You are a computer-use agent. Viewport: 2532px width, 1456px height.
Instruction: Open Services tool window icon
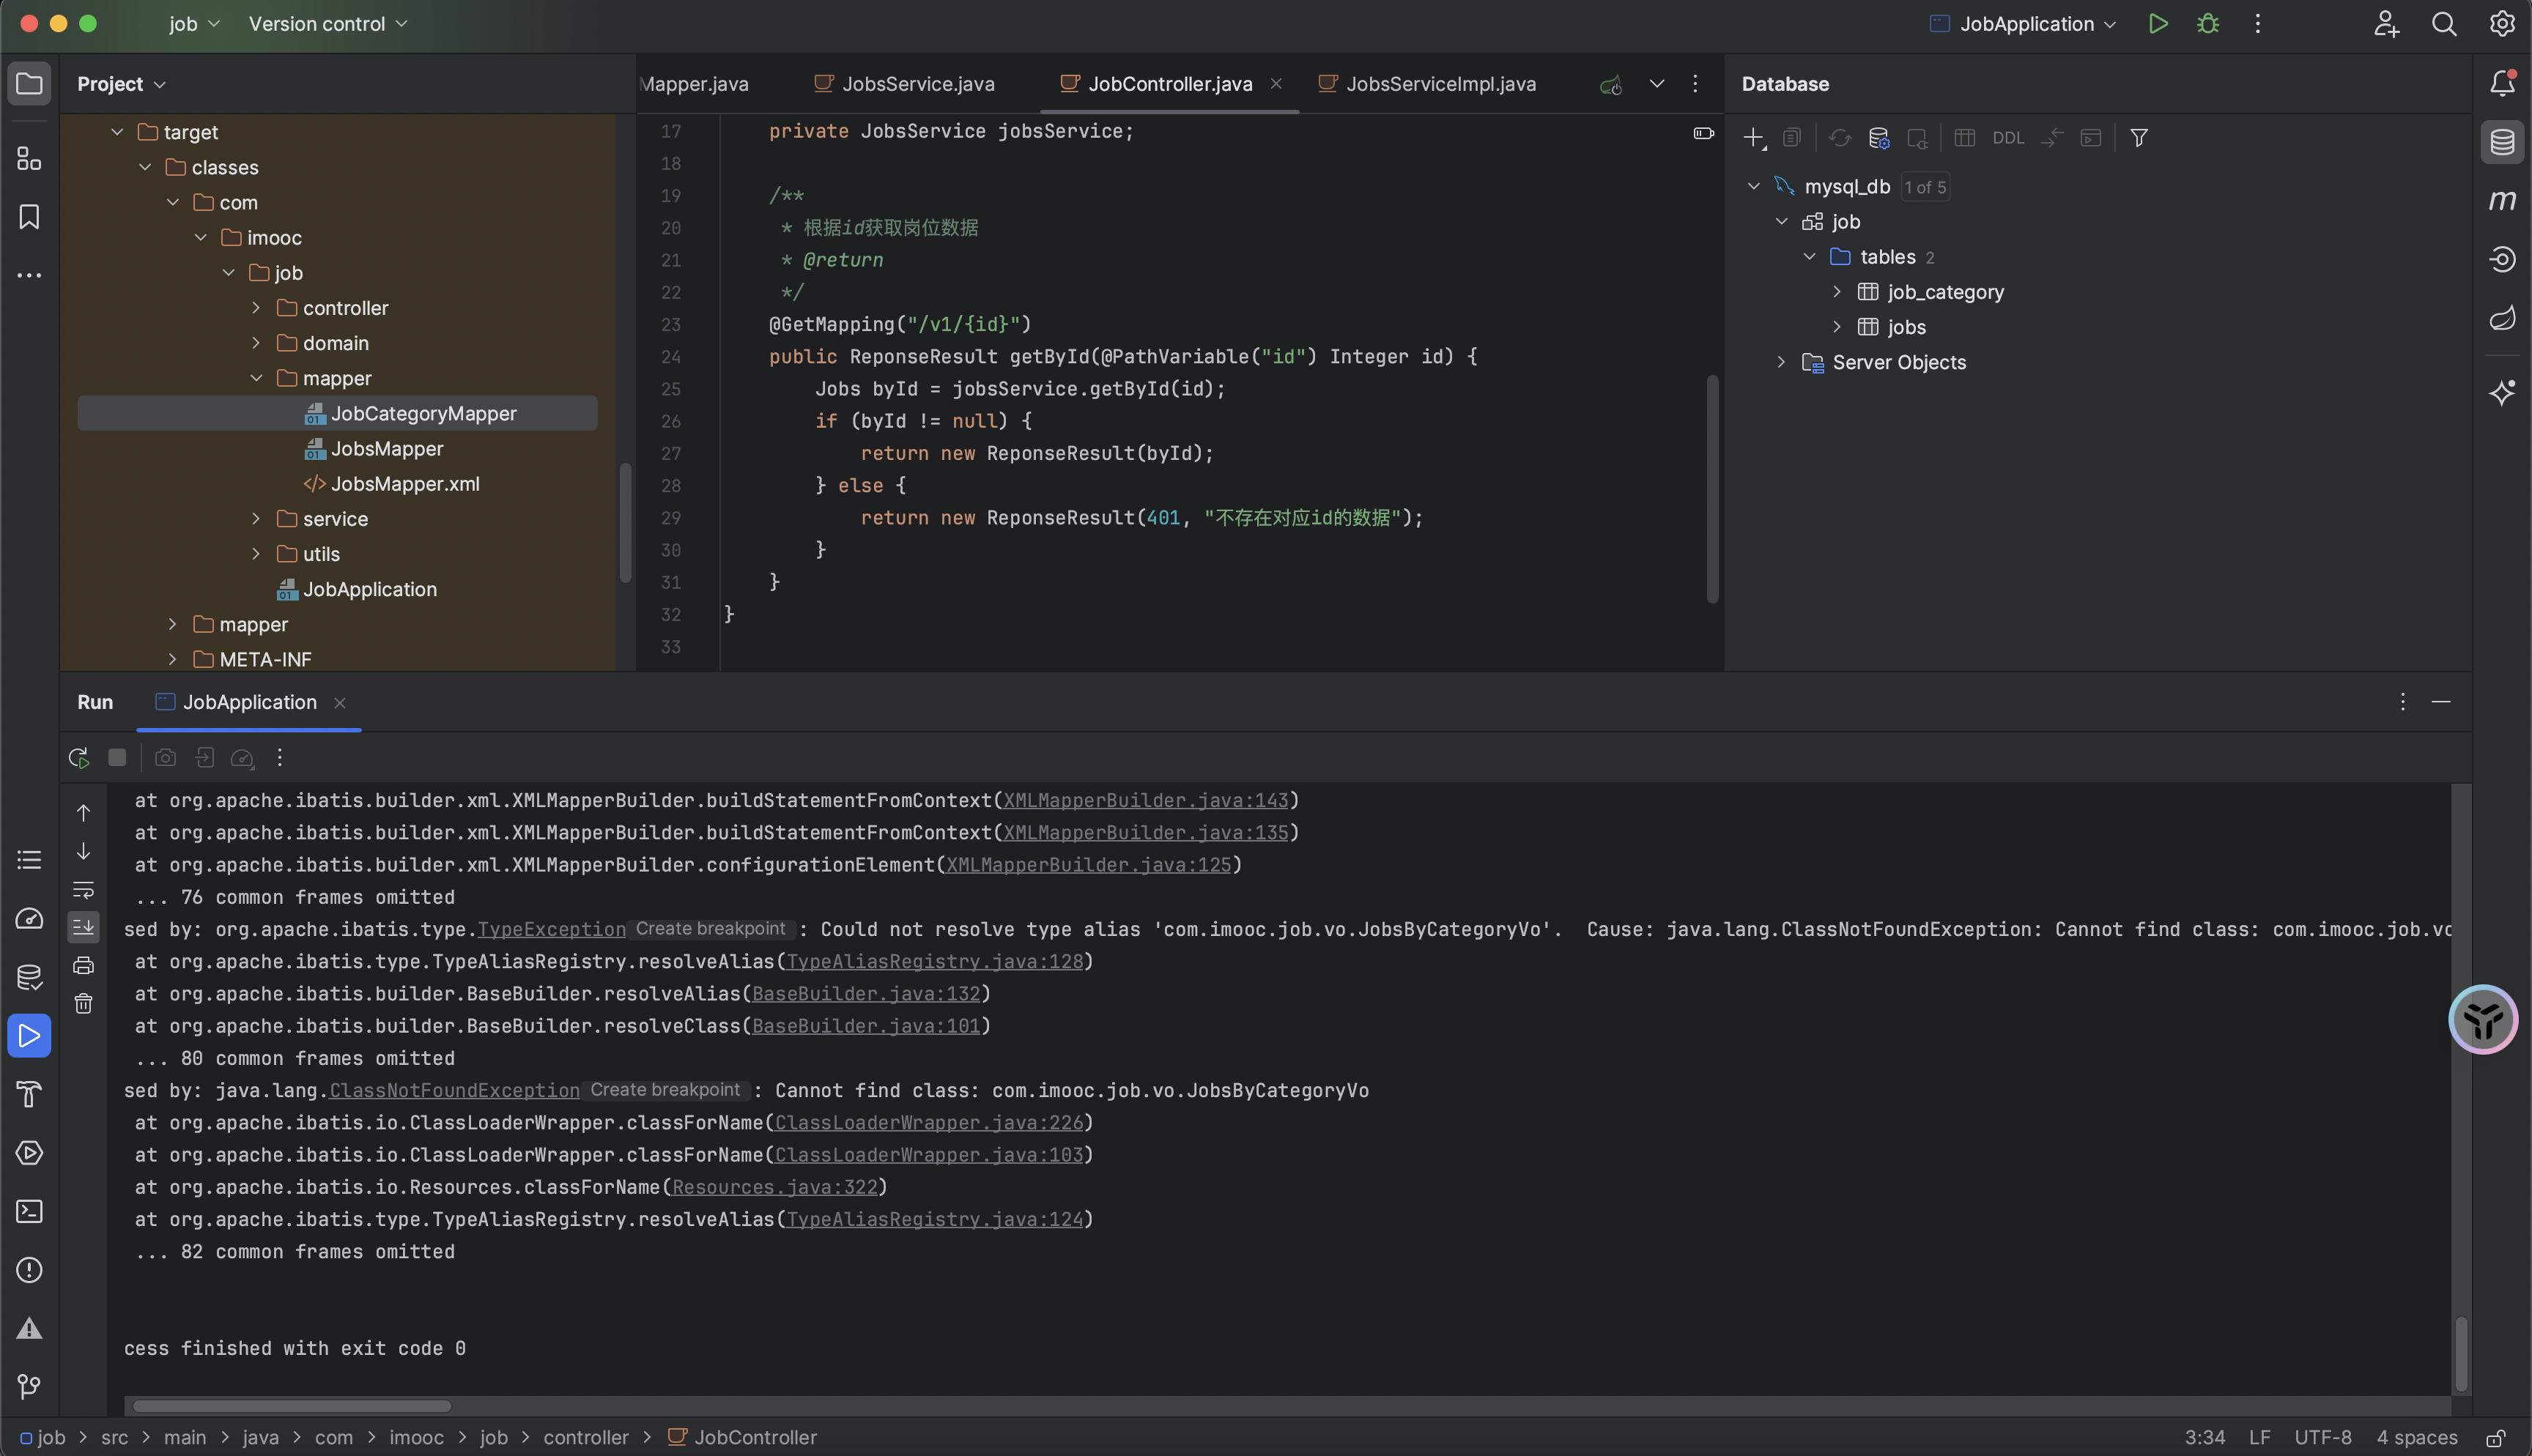coord(29,1153)
